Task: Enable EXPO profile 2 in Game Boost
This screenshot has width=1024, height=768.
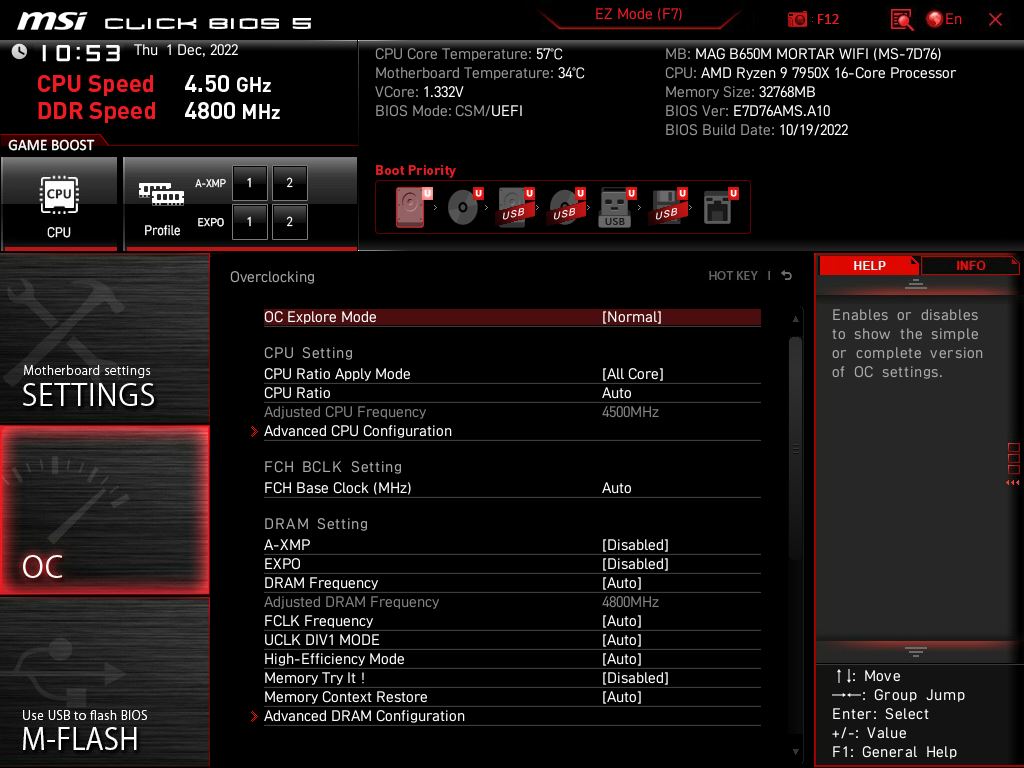Action: [289, 222]
